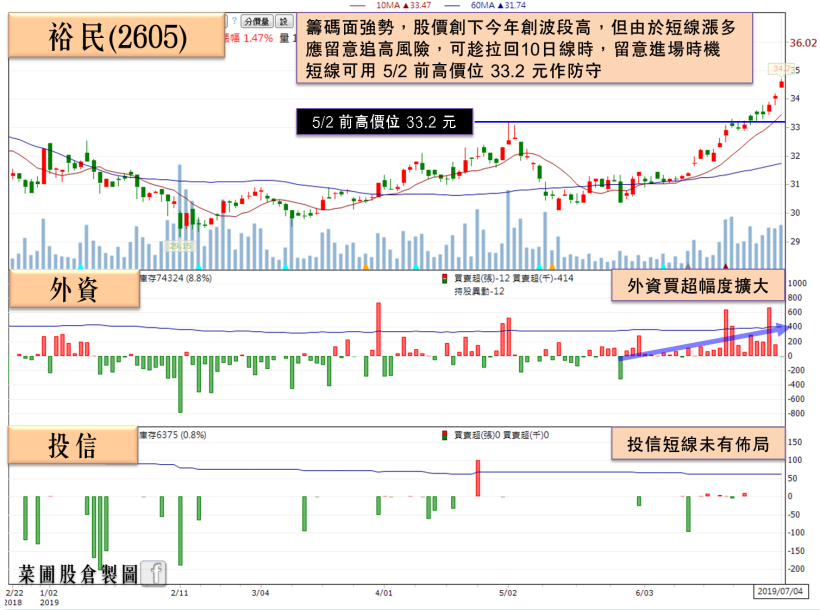This screenshot has height=610, width=820.
Task: Click trust holdings text 庫存6375 (0.8%)
Action: pos(173,435)
